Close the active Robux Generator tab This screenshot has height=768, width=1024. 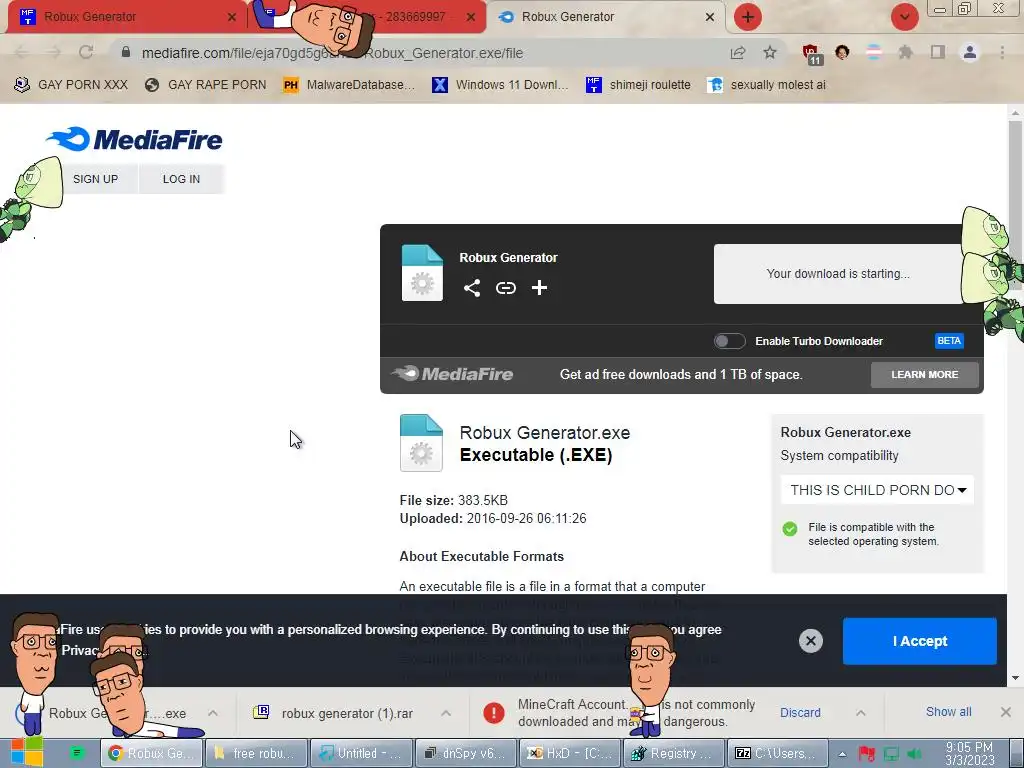click(x=710, y=17)
